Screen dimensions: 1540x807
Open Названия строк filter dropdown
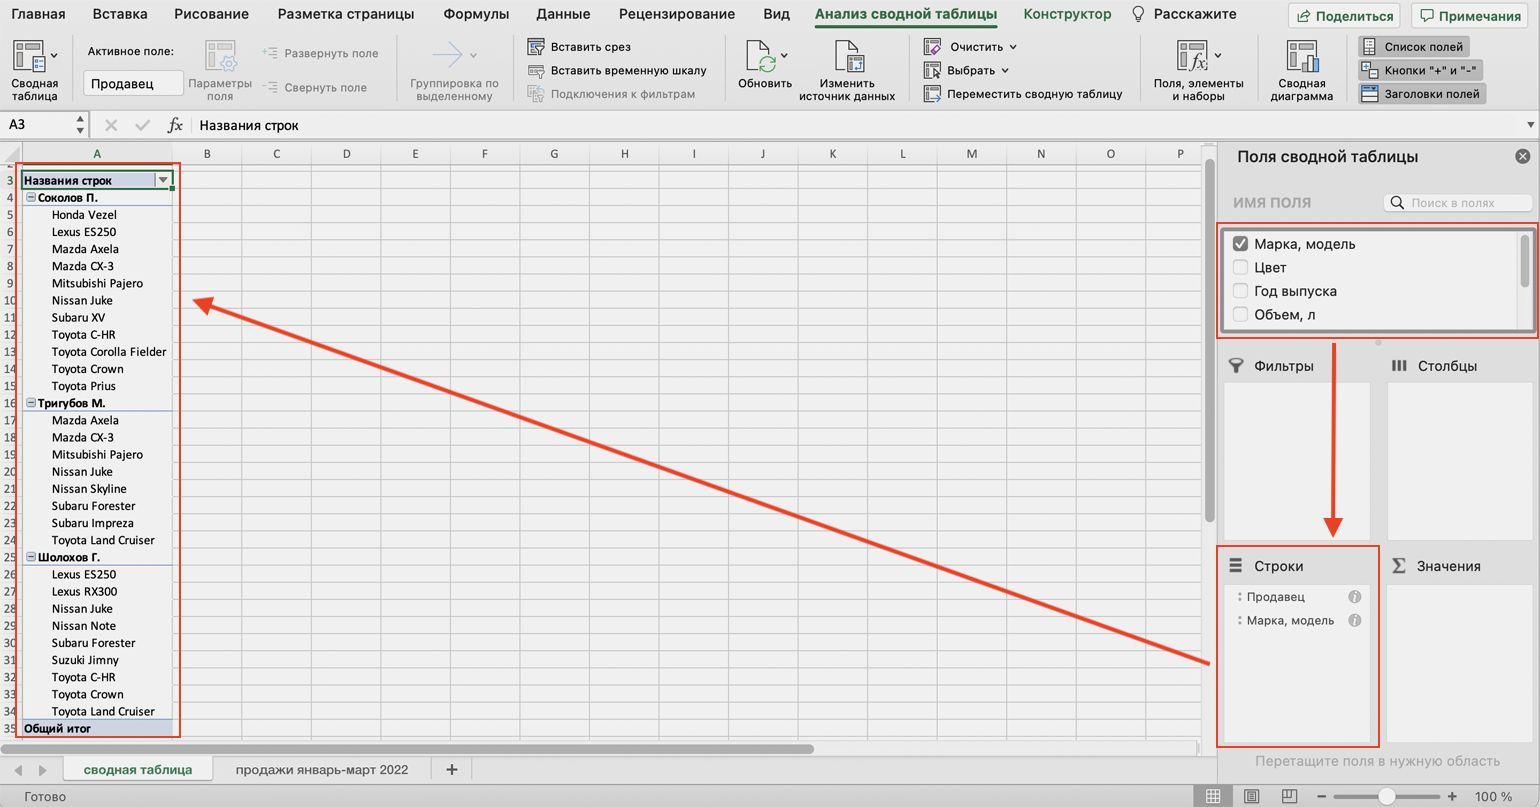[x=163, y=180]
